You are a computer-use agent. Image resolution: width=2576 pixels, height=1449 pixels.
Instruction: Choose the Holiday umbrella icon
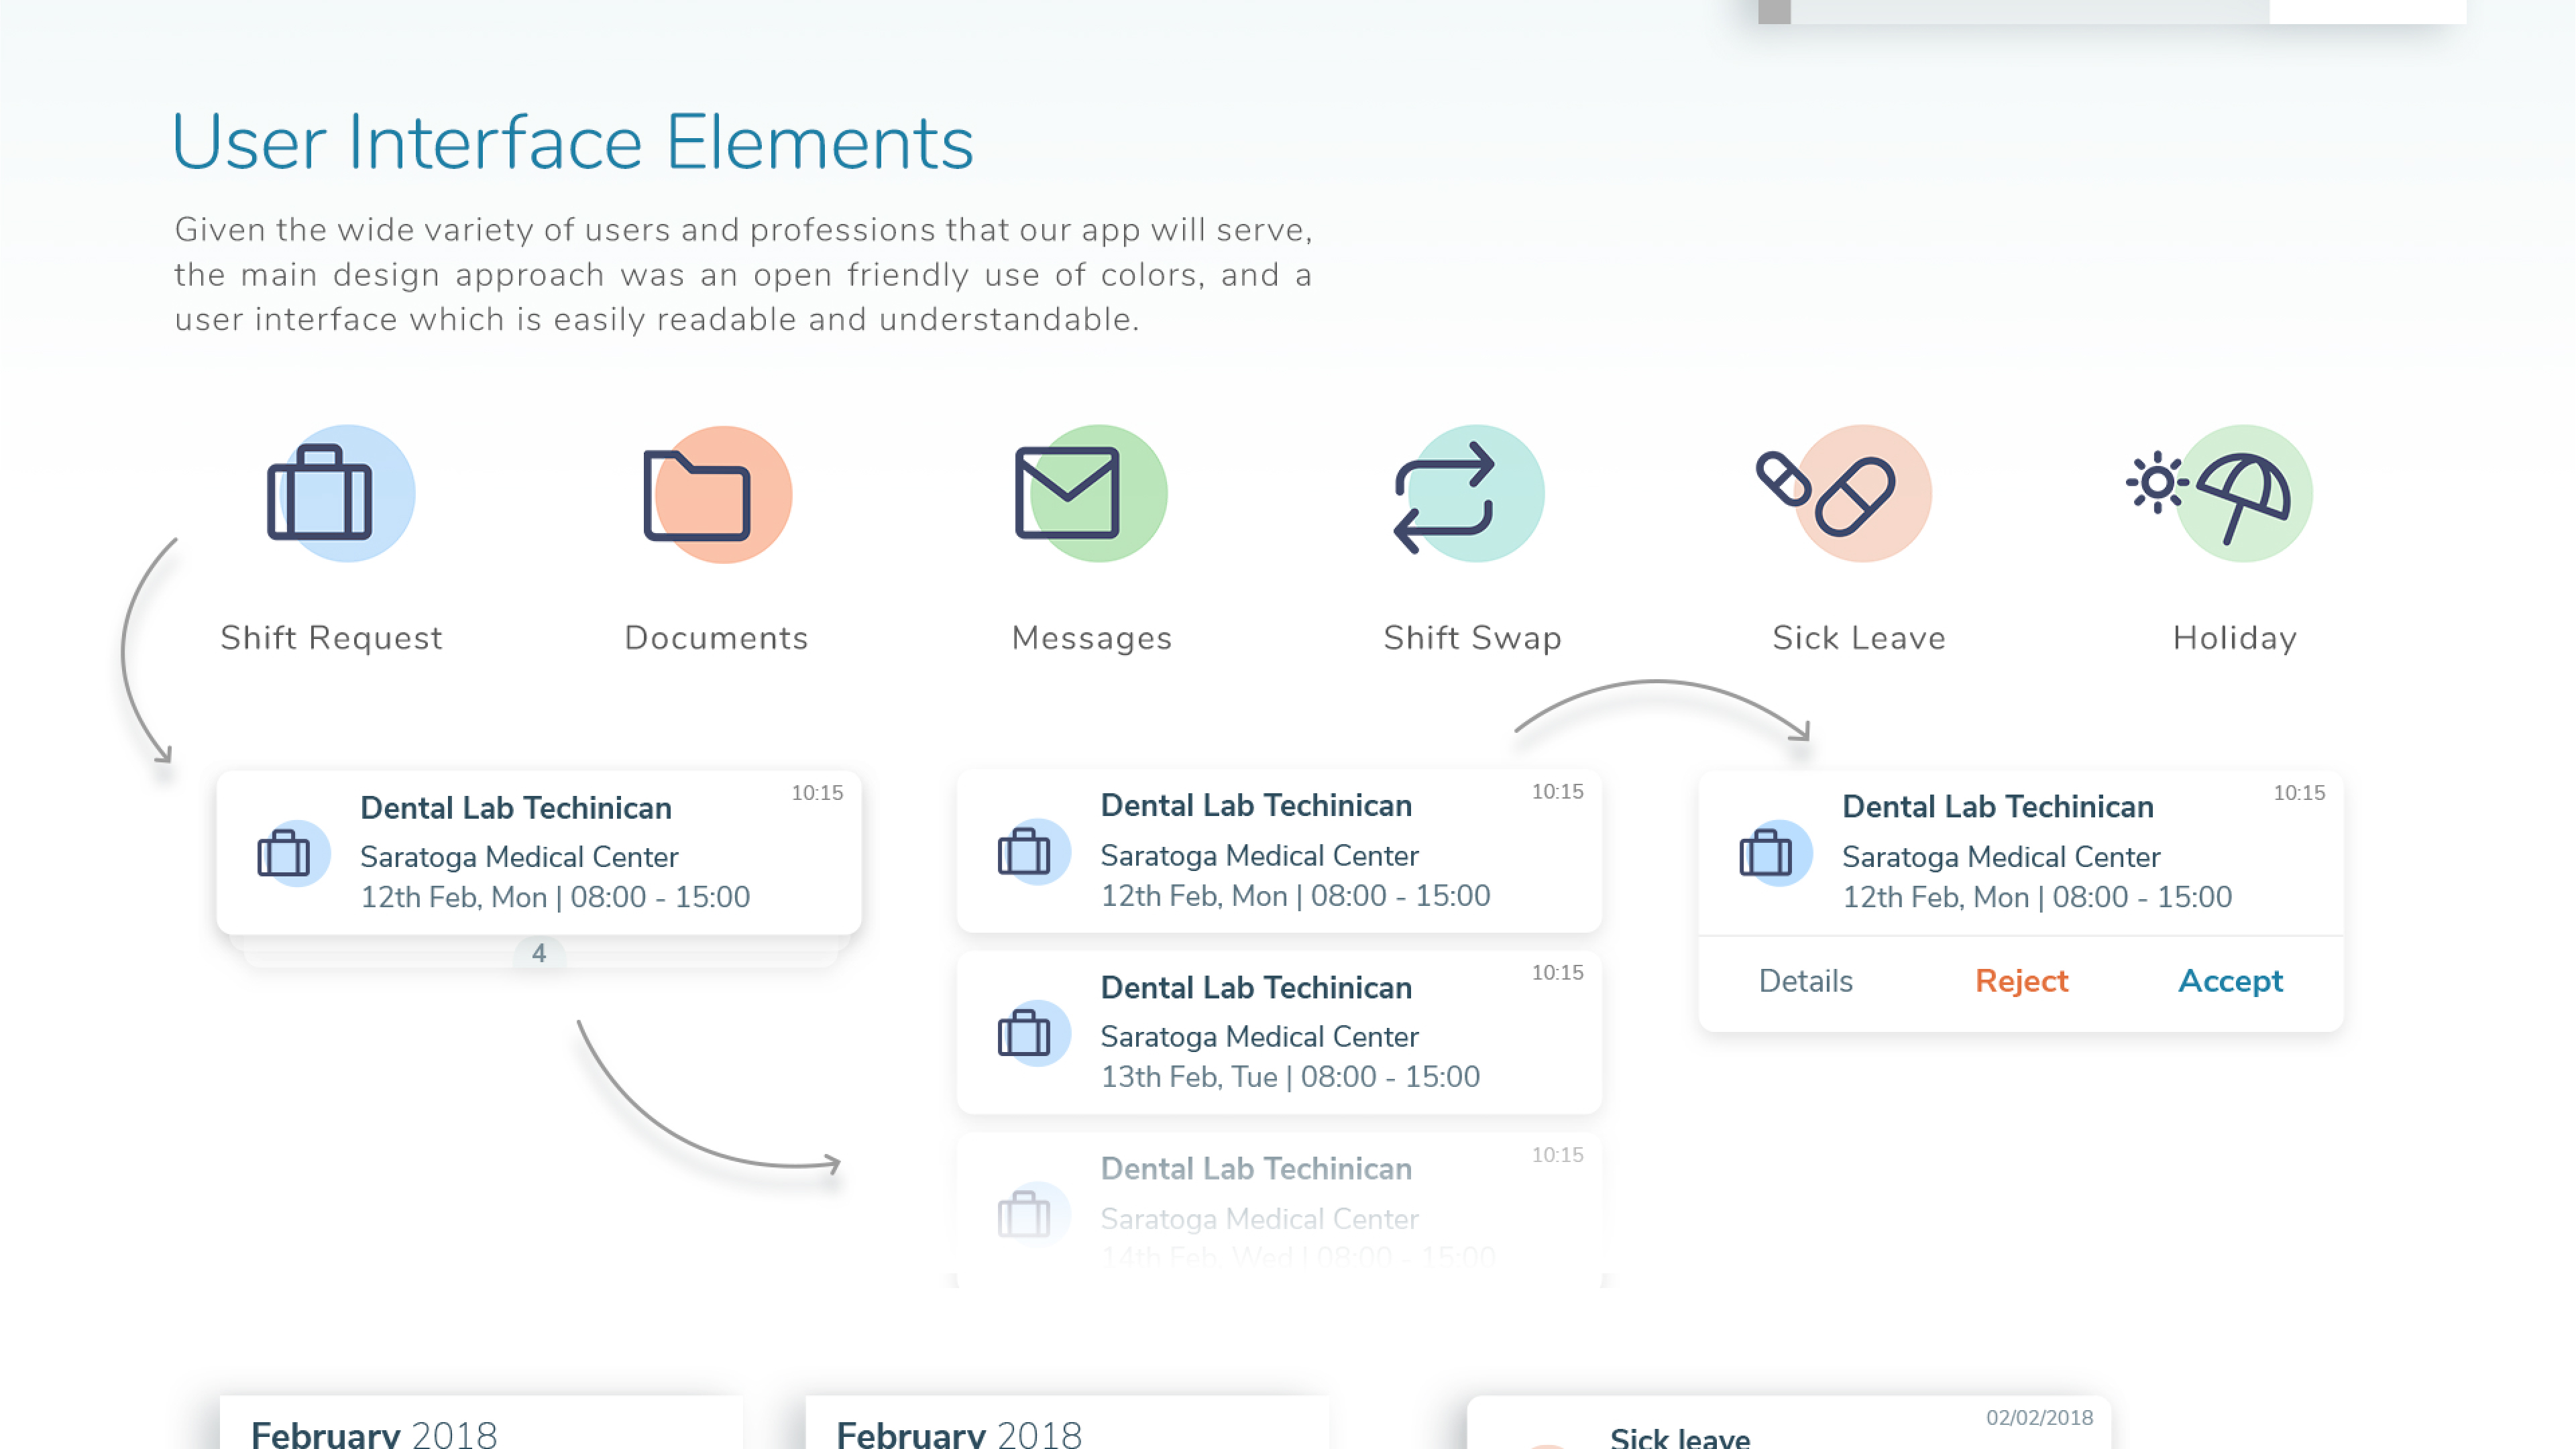[x=2220, y=493]
